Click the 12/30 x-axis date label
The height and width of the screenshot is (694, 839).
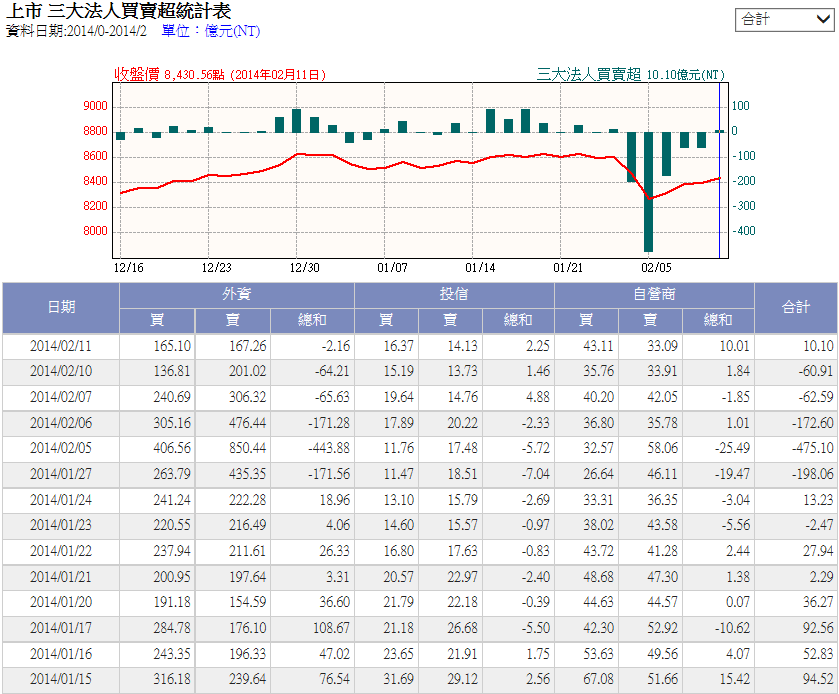[x=304, y=268]
